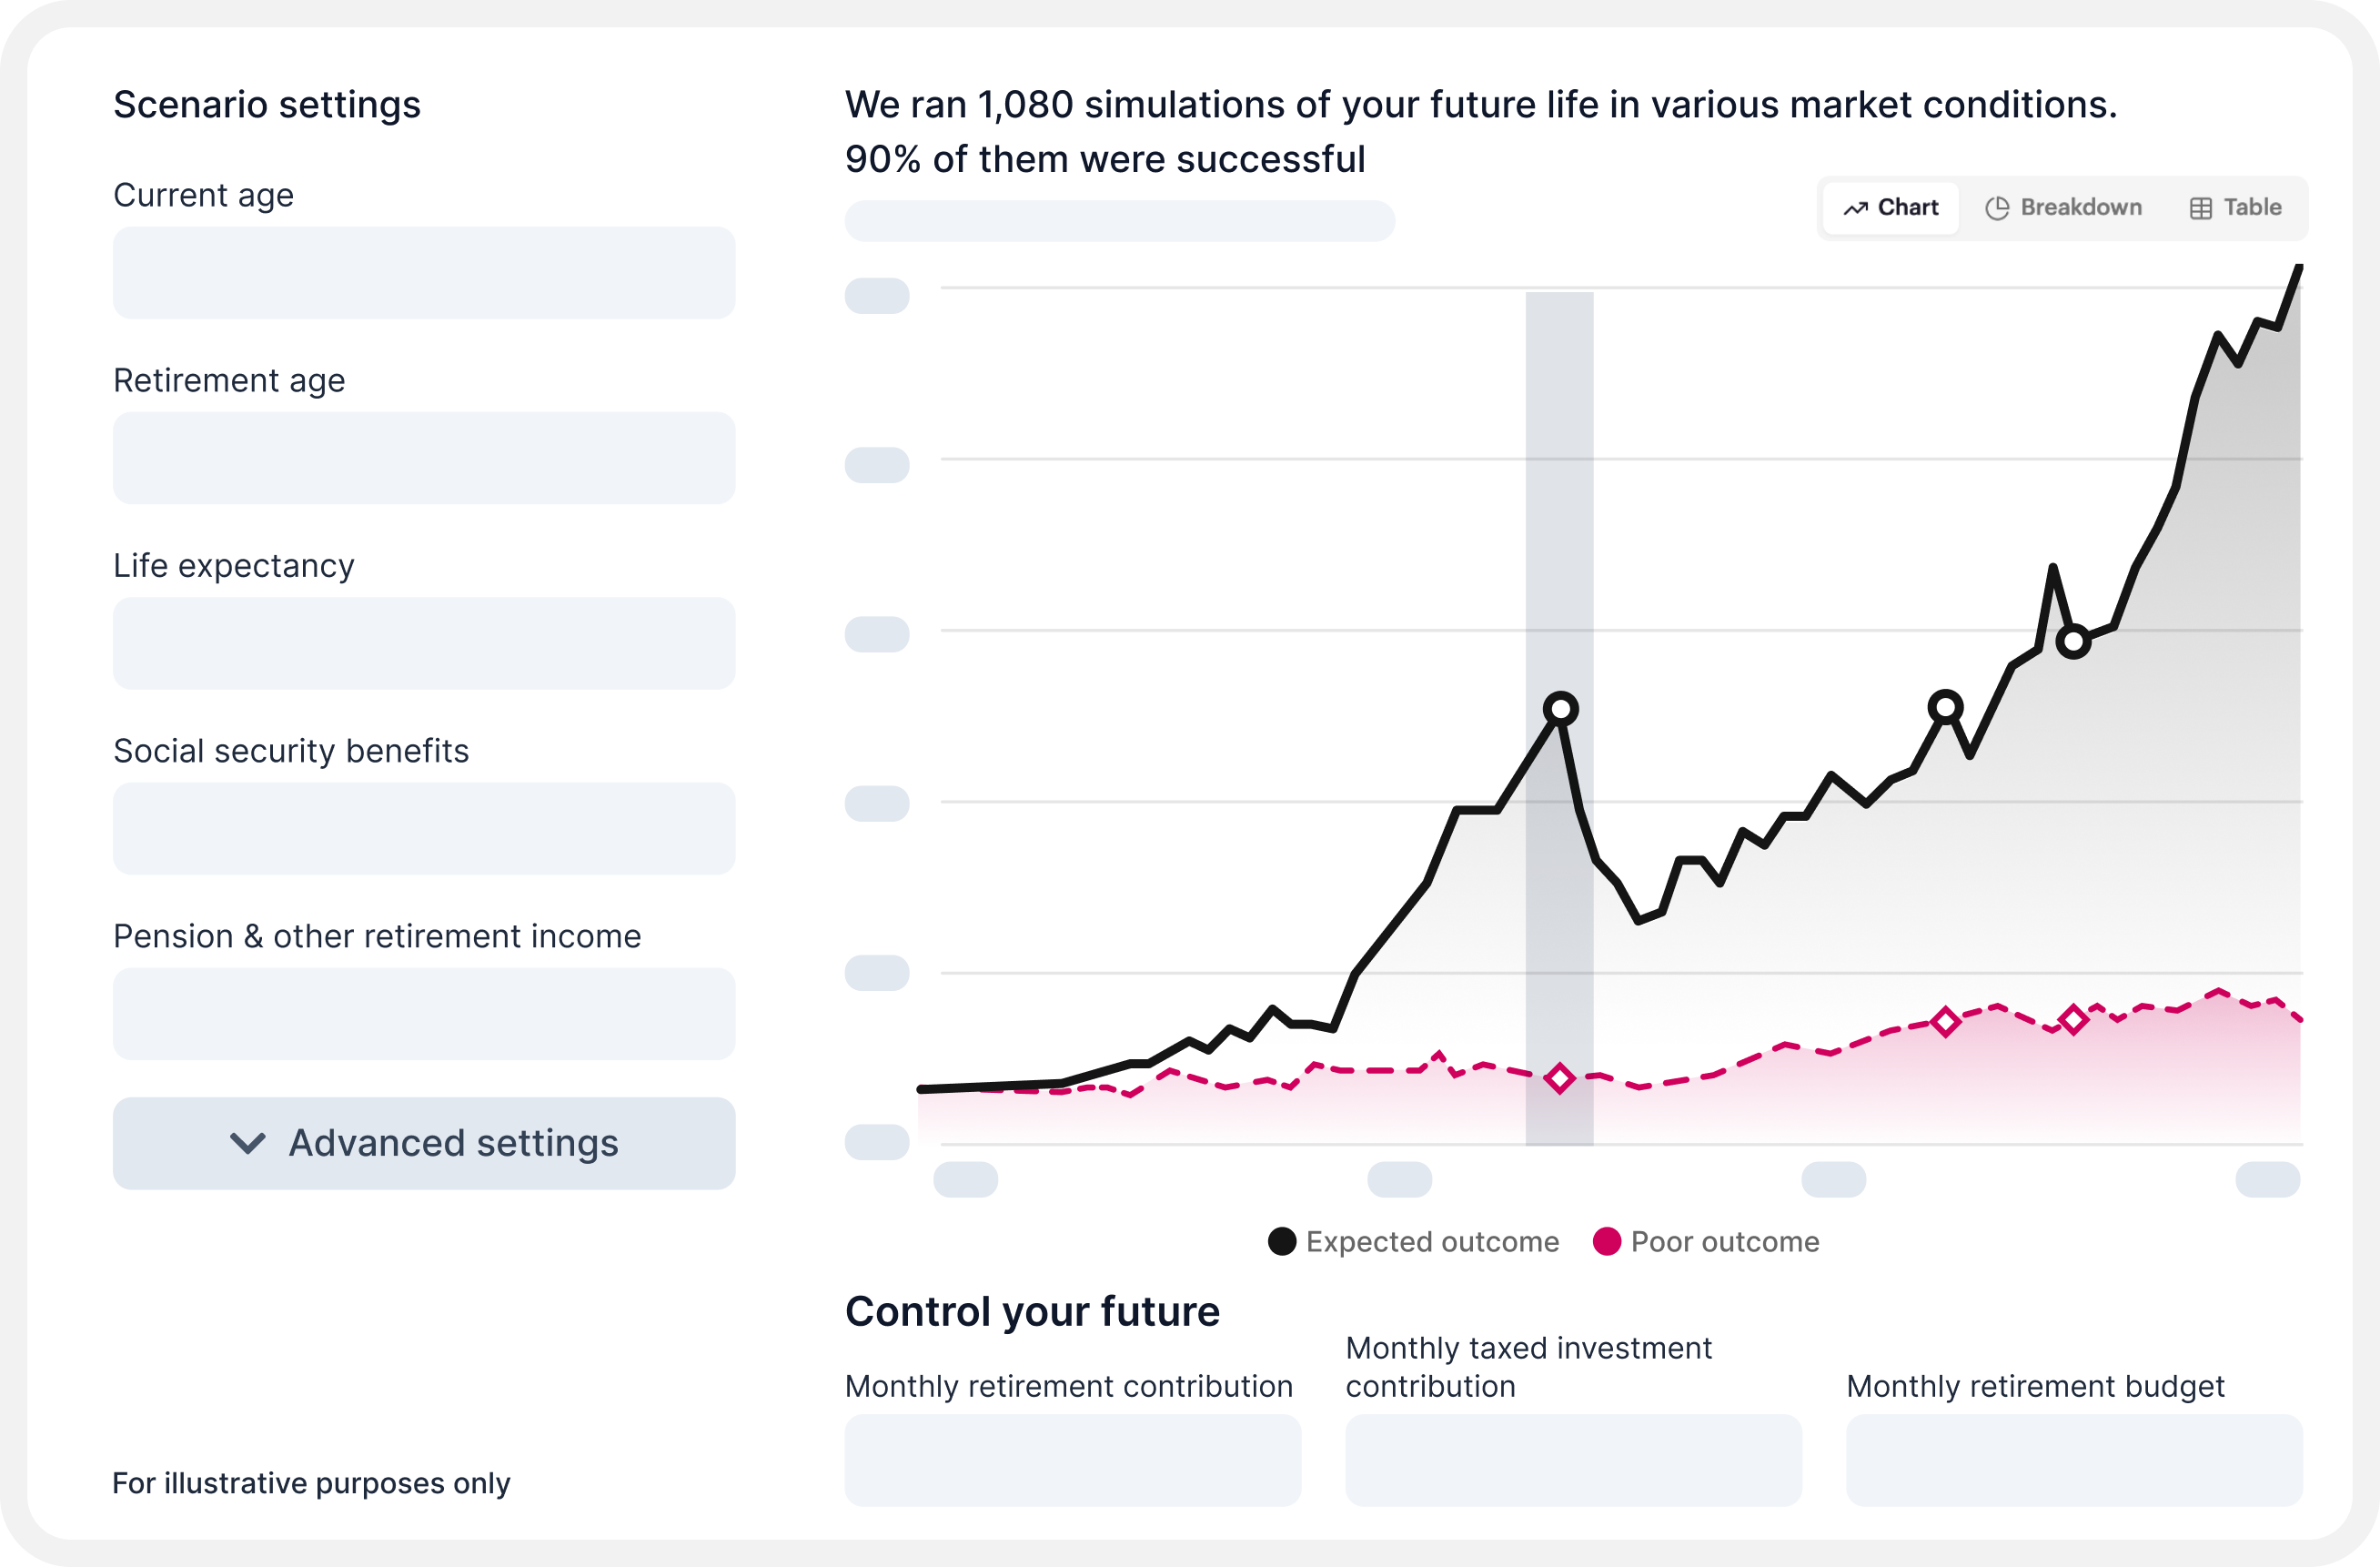This screenshot has width=2380, height=1567.
Task: Click the For illustrative purposes only text
Action: (x=311, y=1483)
